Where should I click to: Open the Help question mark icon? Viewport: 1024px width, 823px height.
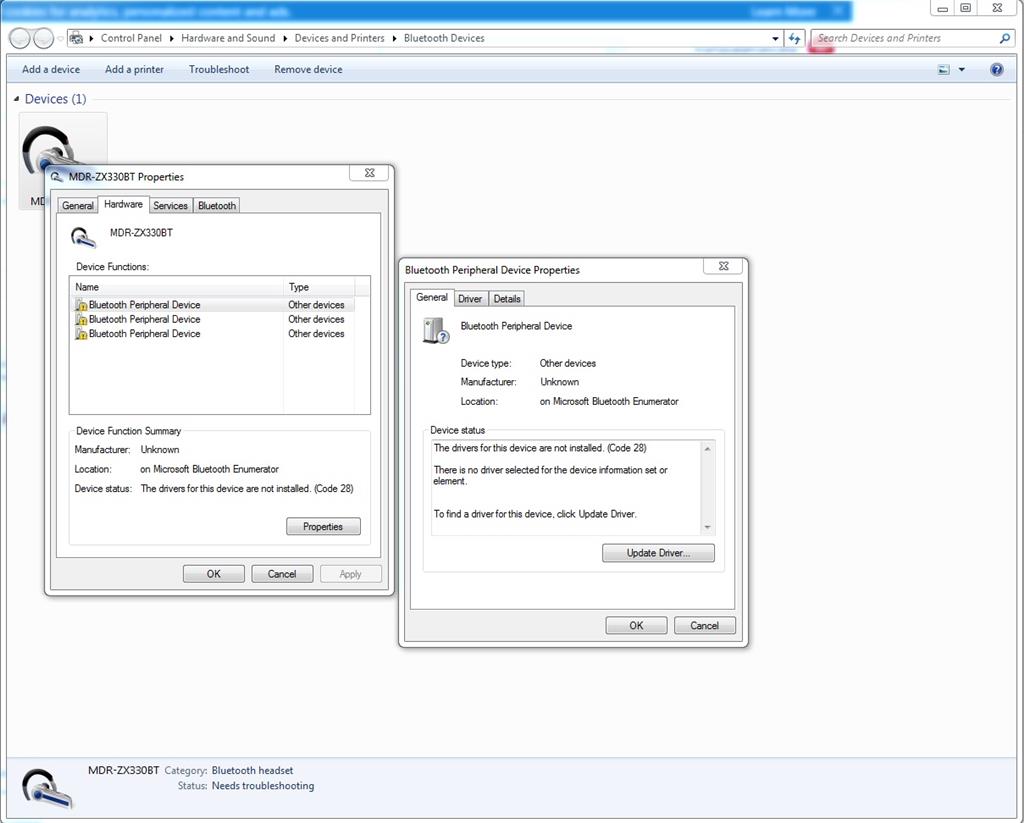click(997, 69)
